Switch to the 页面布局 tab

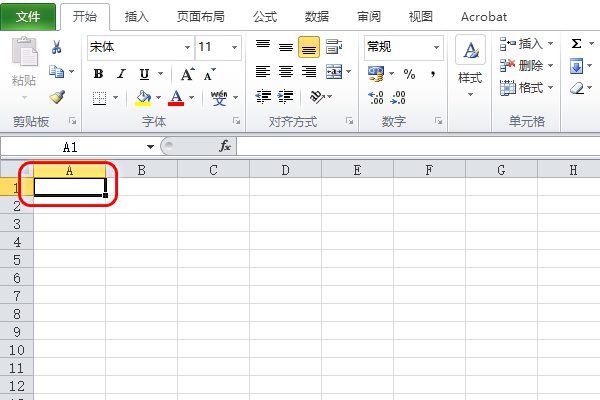201,17
